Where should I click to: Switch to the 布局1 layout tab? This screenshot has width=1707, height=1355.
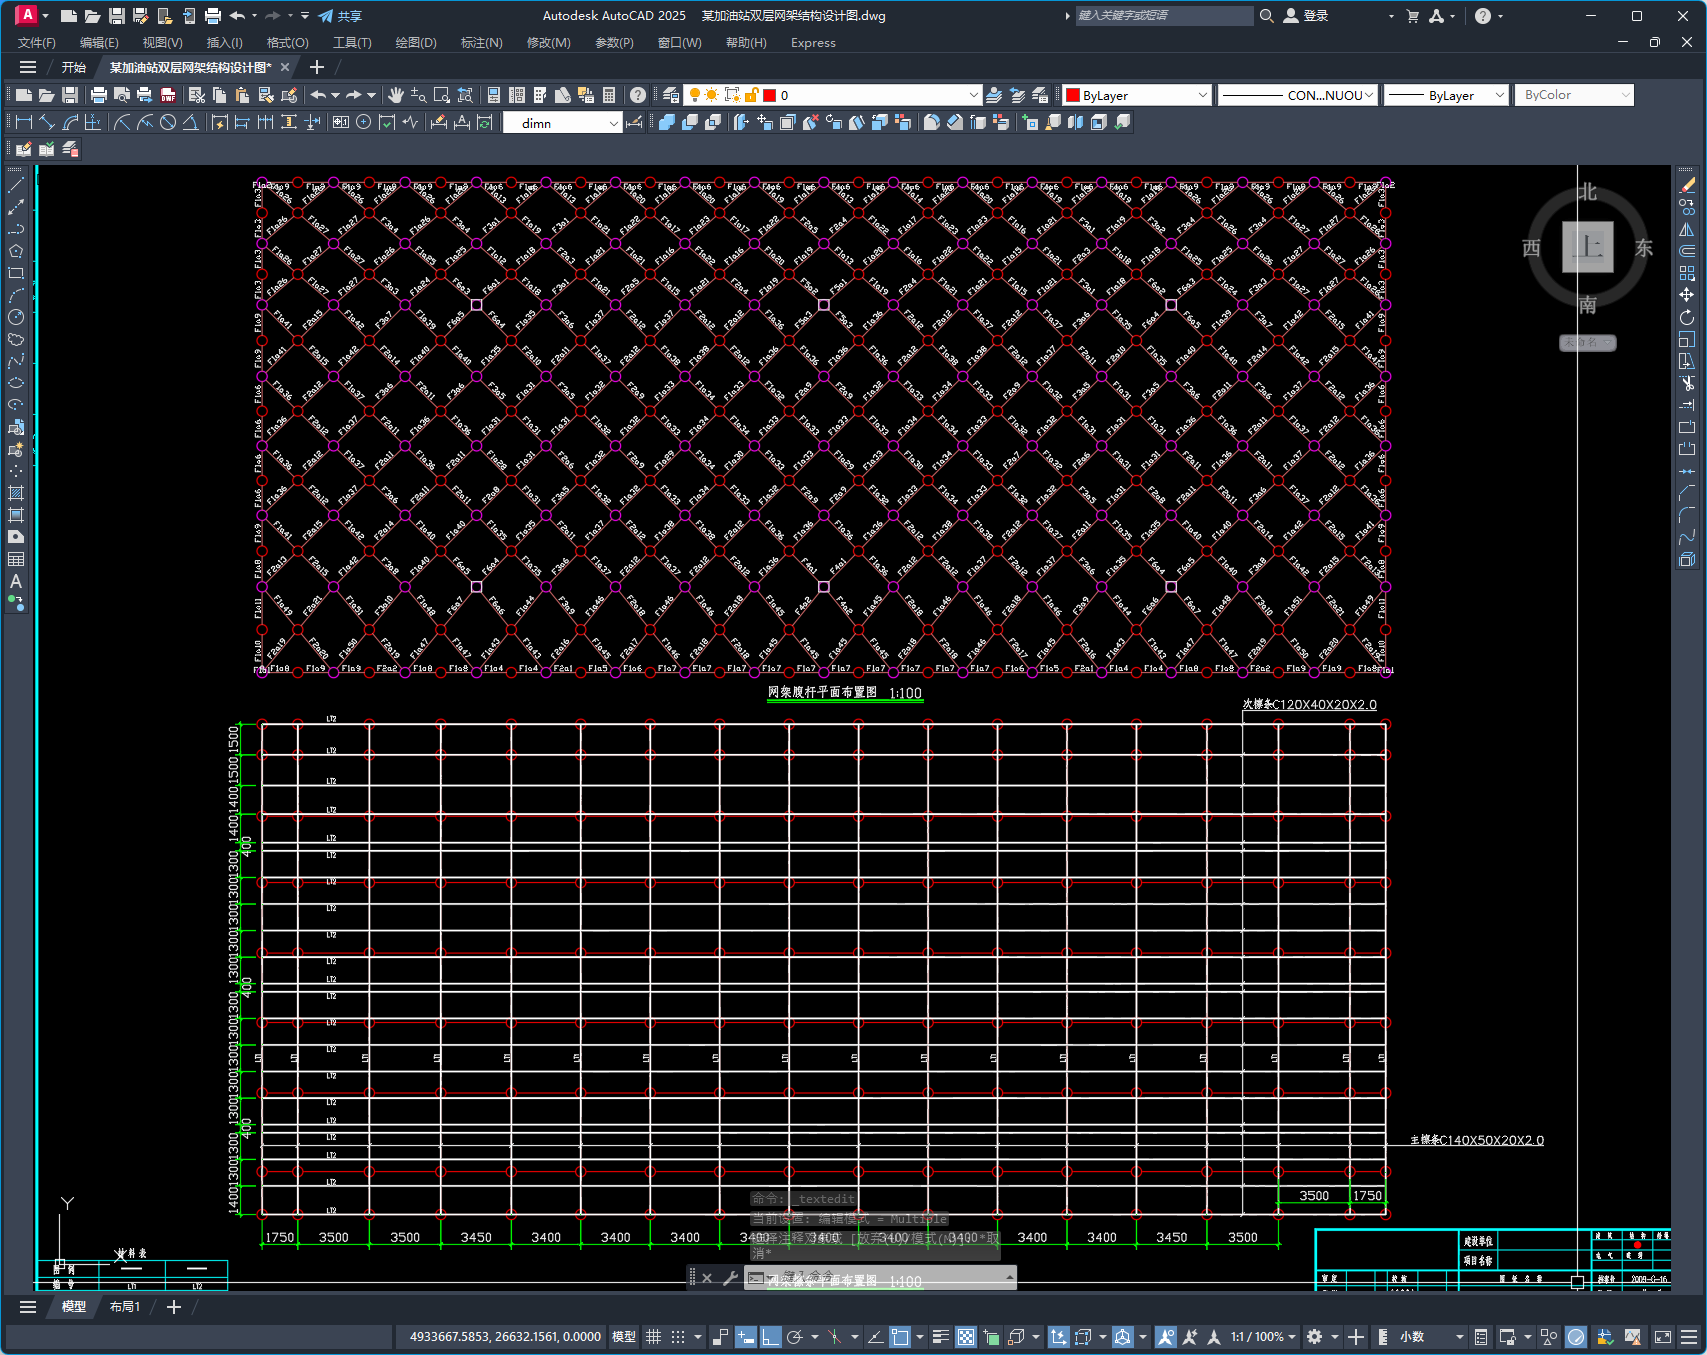tap(125, 1307)
